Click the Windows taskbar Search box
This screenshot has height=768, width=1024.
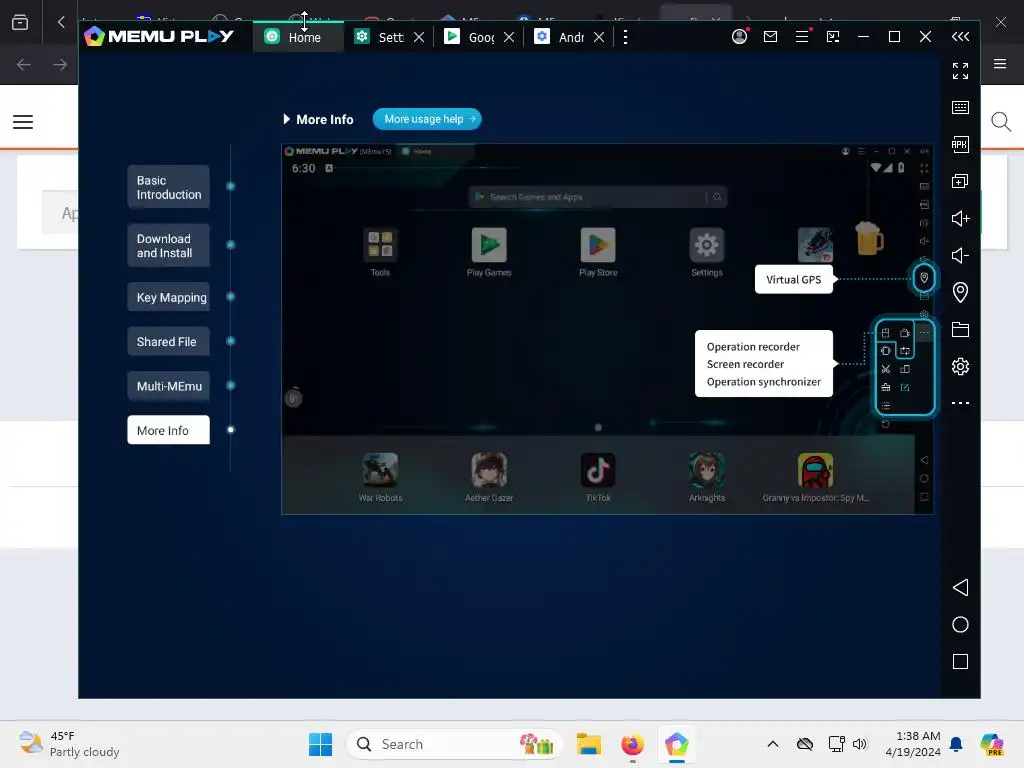click(455, 744)
